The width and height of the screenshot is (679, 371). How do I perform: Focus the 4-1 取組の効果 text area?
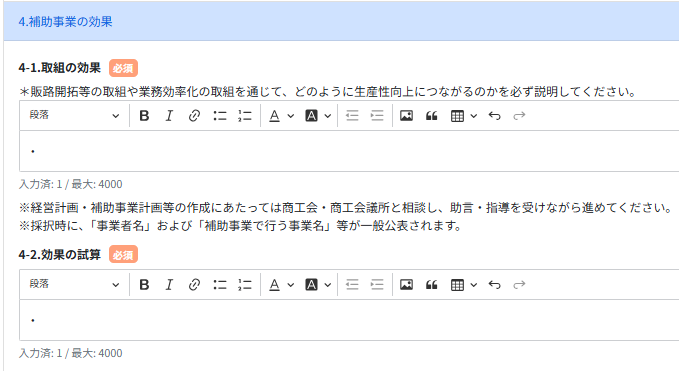pos(349,151)
